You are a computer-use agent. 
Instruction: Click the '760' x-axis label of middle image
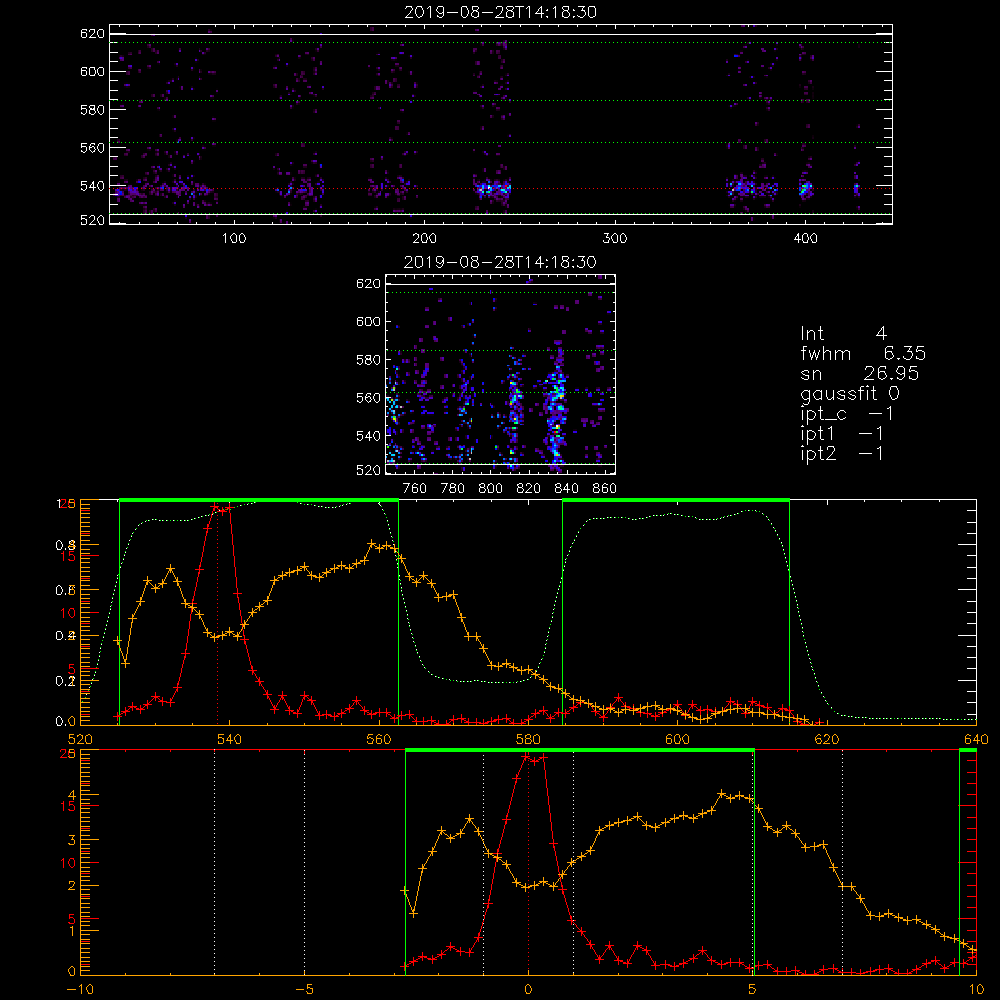point(415,489)
